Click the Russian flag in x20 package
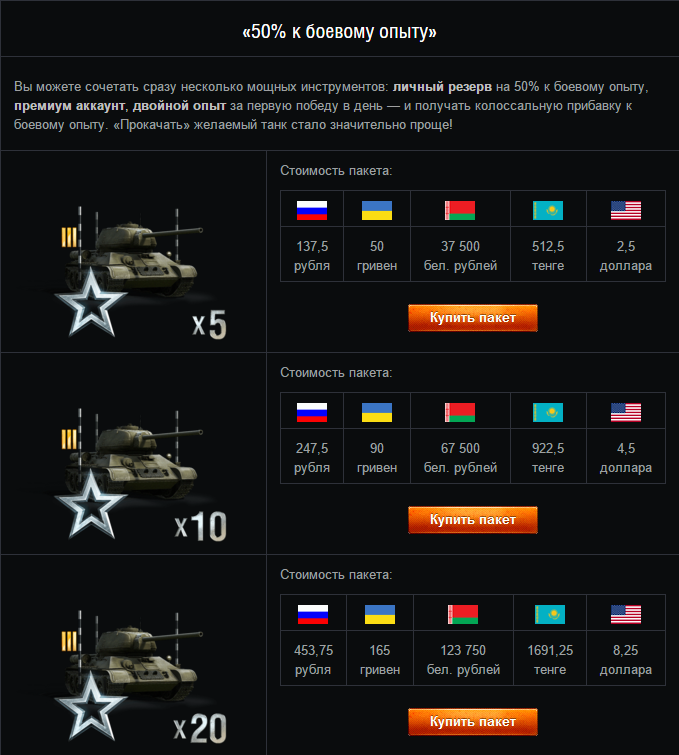679x755 pixels. 313,614
